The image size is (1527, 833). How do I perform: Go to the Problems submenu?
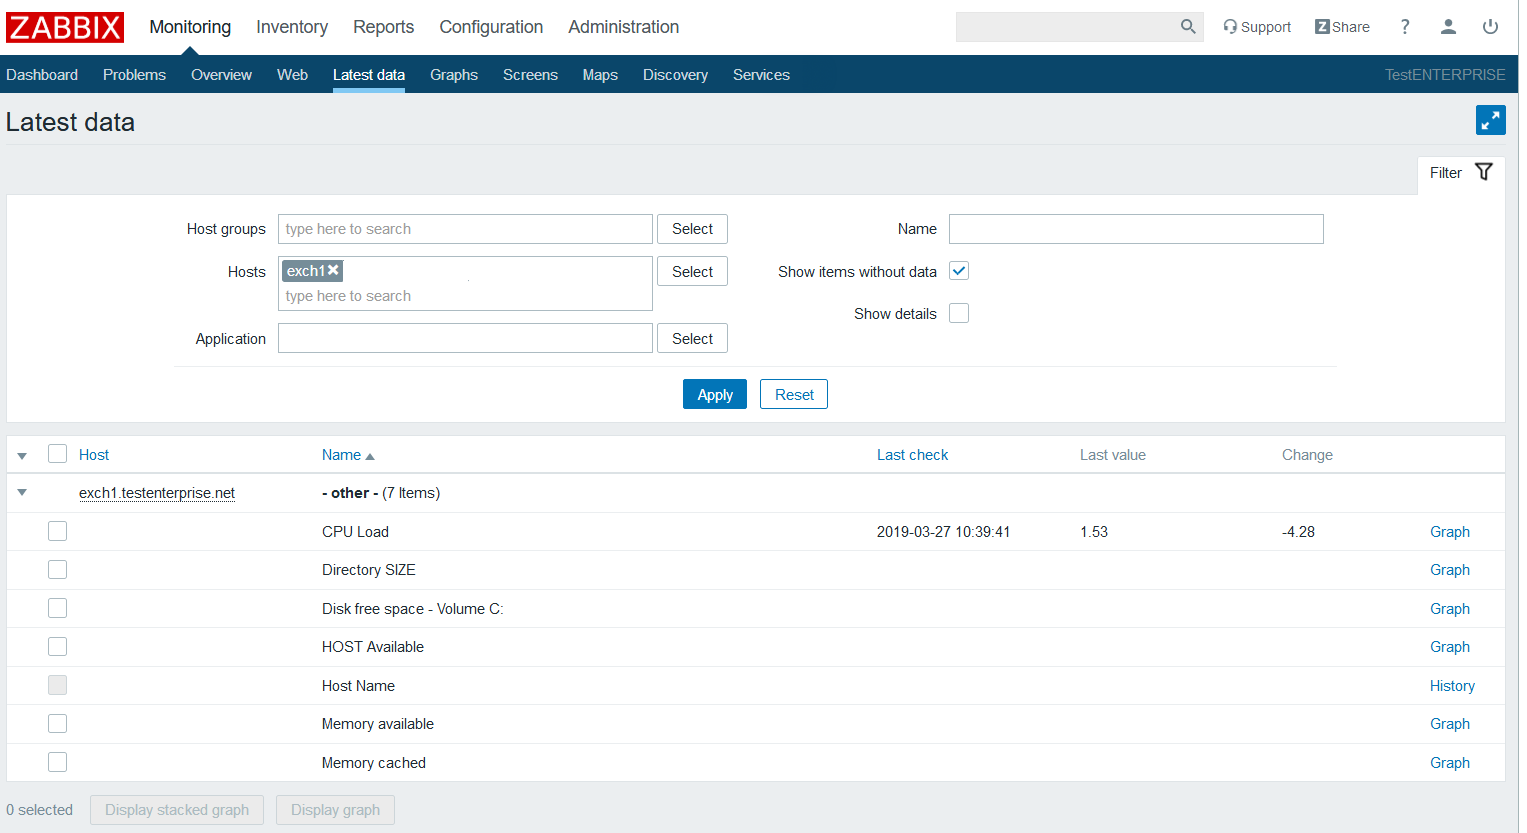click(134, 75)
